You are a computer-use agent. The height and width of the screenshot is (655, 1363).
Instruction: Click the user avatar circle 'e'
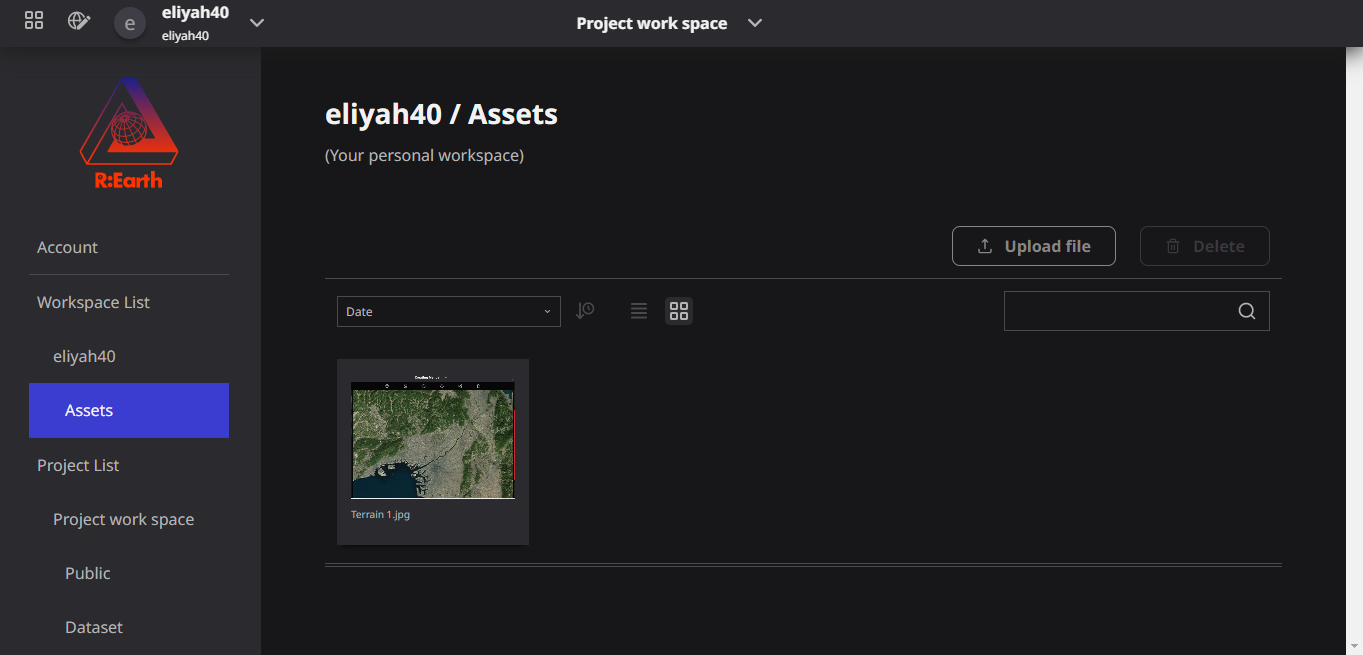(130, 23)
